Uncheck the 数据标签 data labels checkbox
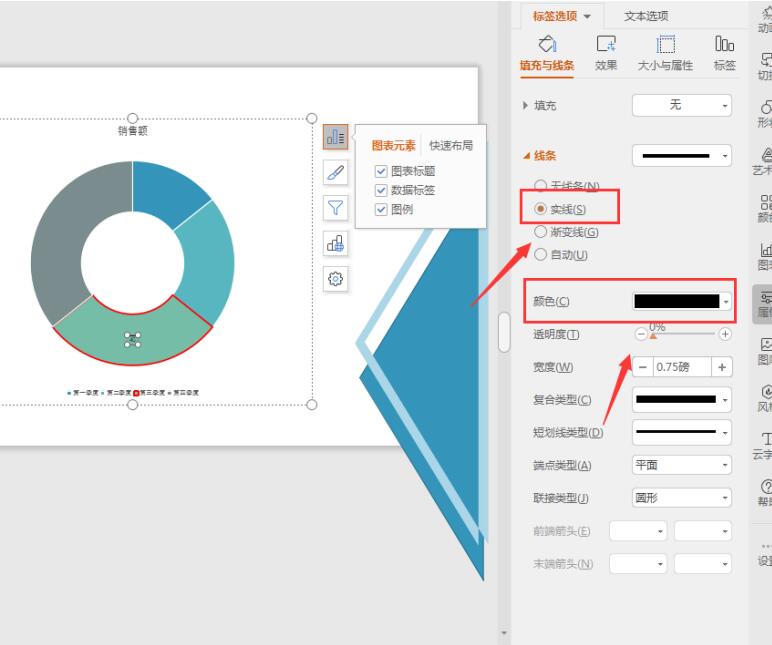Screen dimensions: 772x645 pos(381,190)
